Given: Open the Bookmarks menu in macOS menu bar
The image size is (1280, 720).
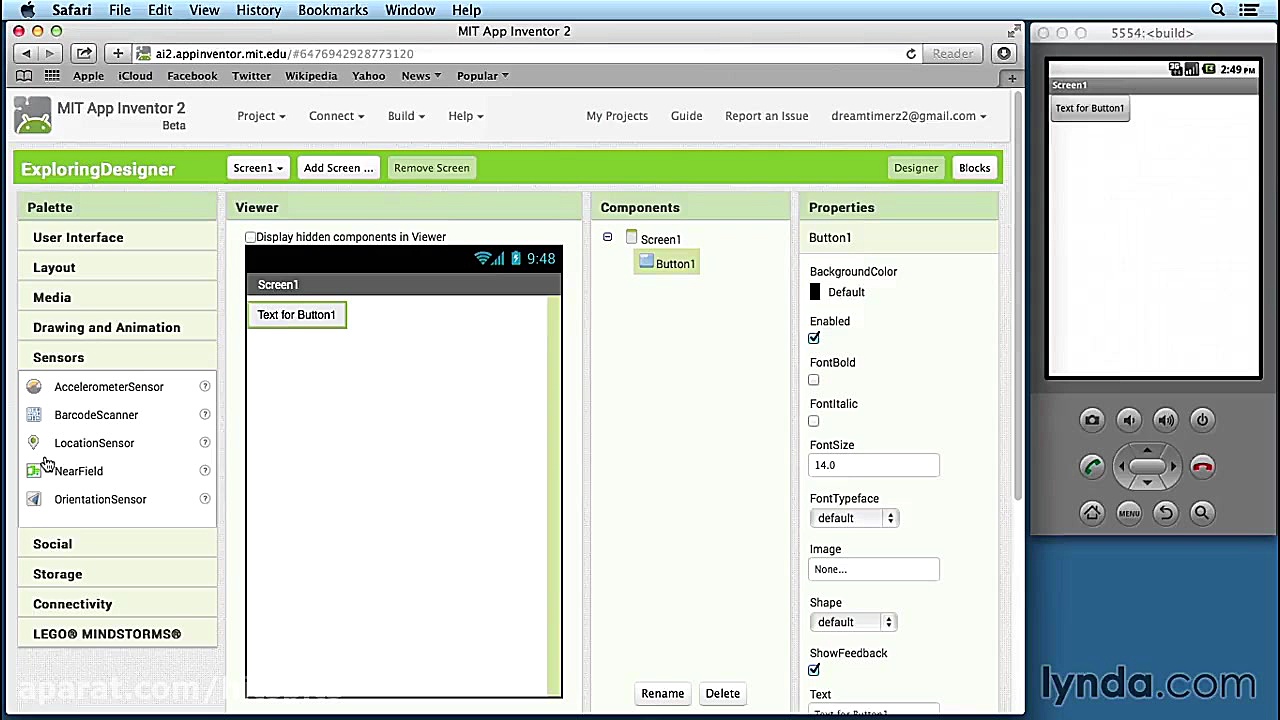Looking at the screenshot, I should [333, 10].
